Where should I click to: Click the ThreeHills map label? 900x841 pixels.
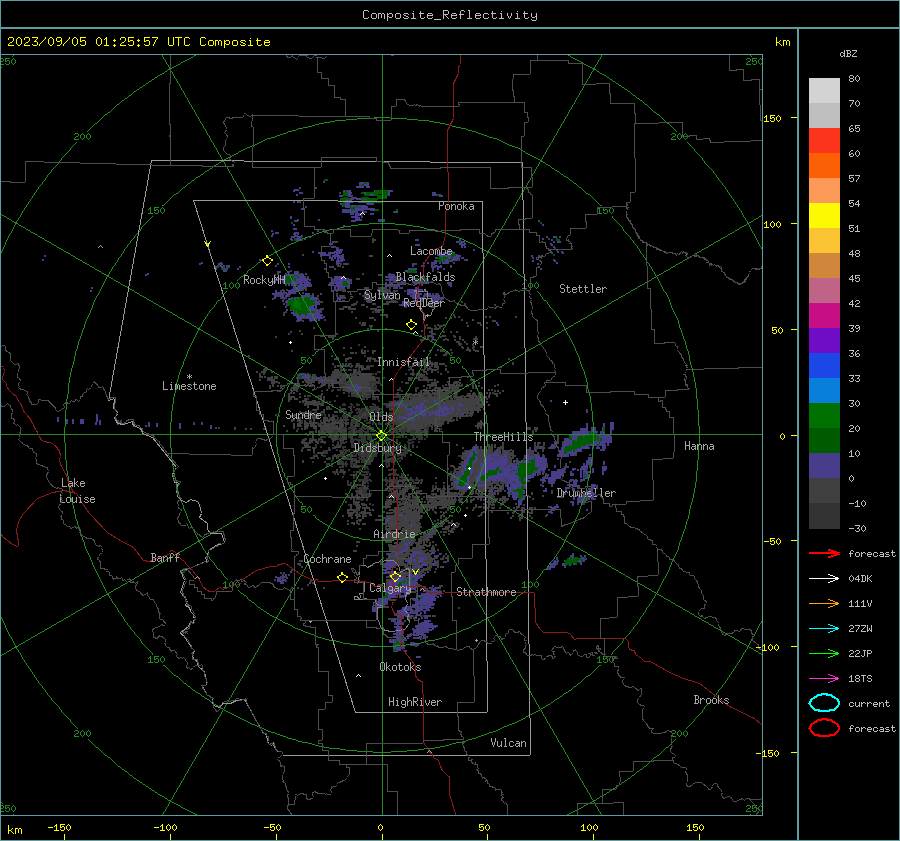[503, 437]
